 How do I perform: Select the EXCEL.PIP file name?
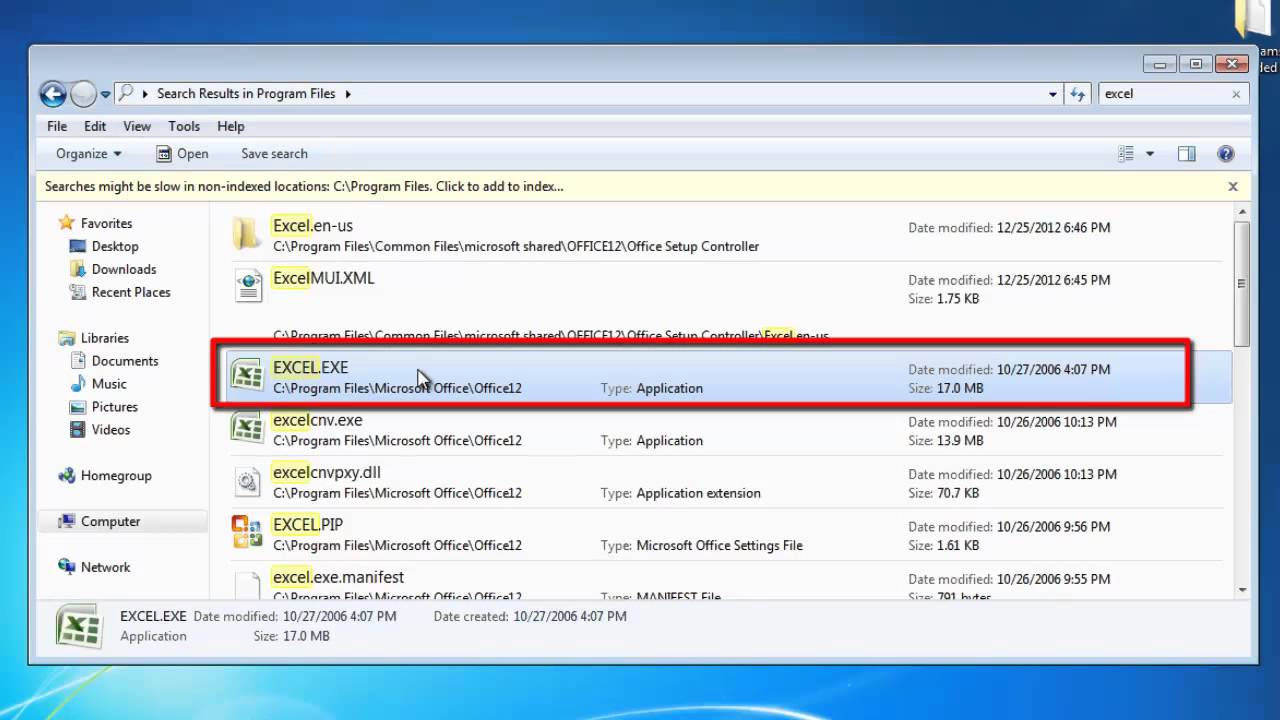[x=308, y=524]
